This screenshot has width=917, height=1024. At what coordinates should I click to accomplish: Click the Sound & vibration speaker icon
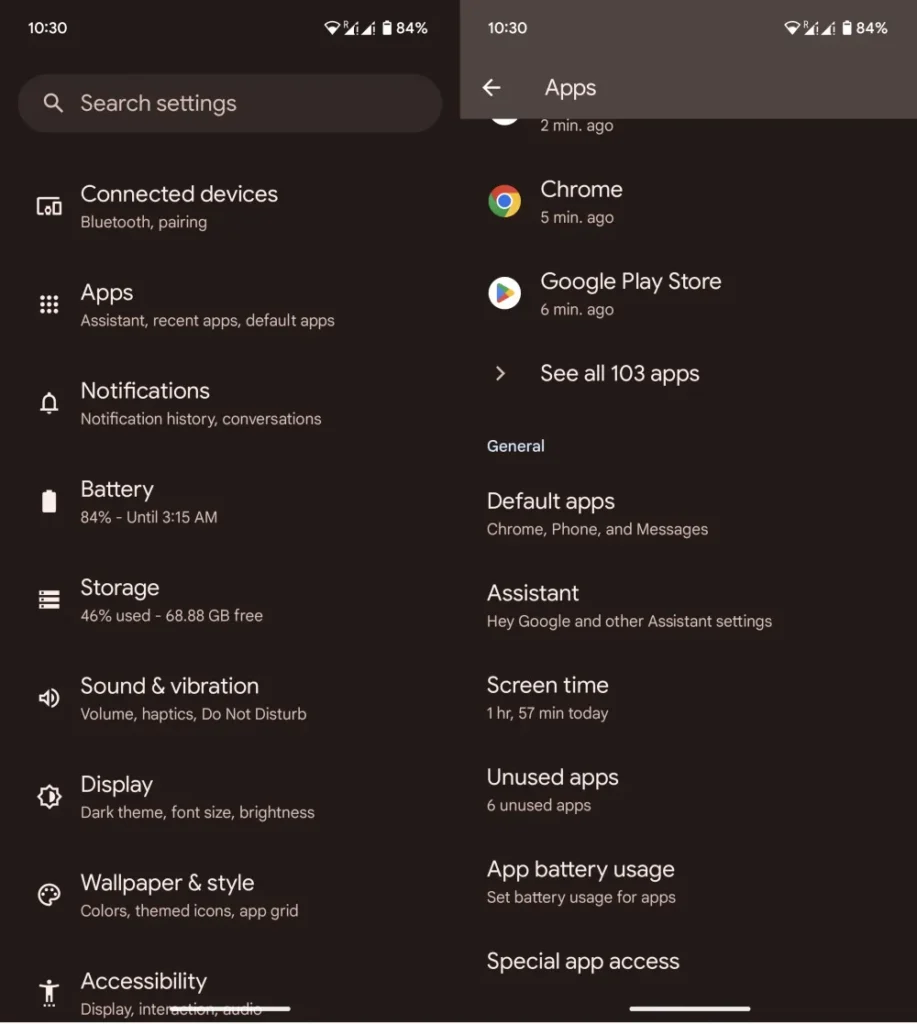[49, 698]
